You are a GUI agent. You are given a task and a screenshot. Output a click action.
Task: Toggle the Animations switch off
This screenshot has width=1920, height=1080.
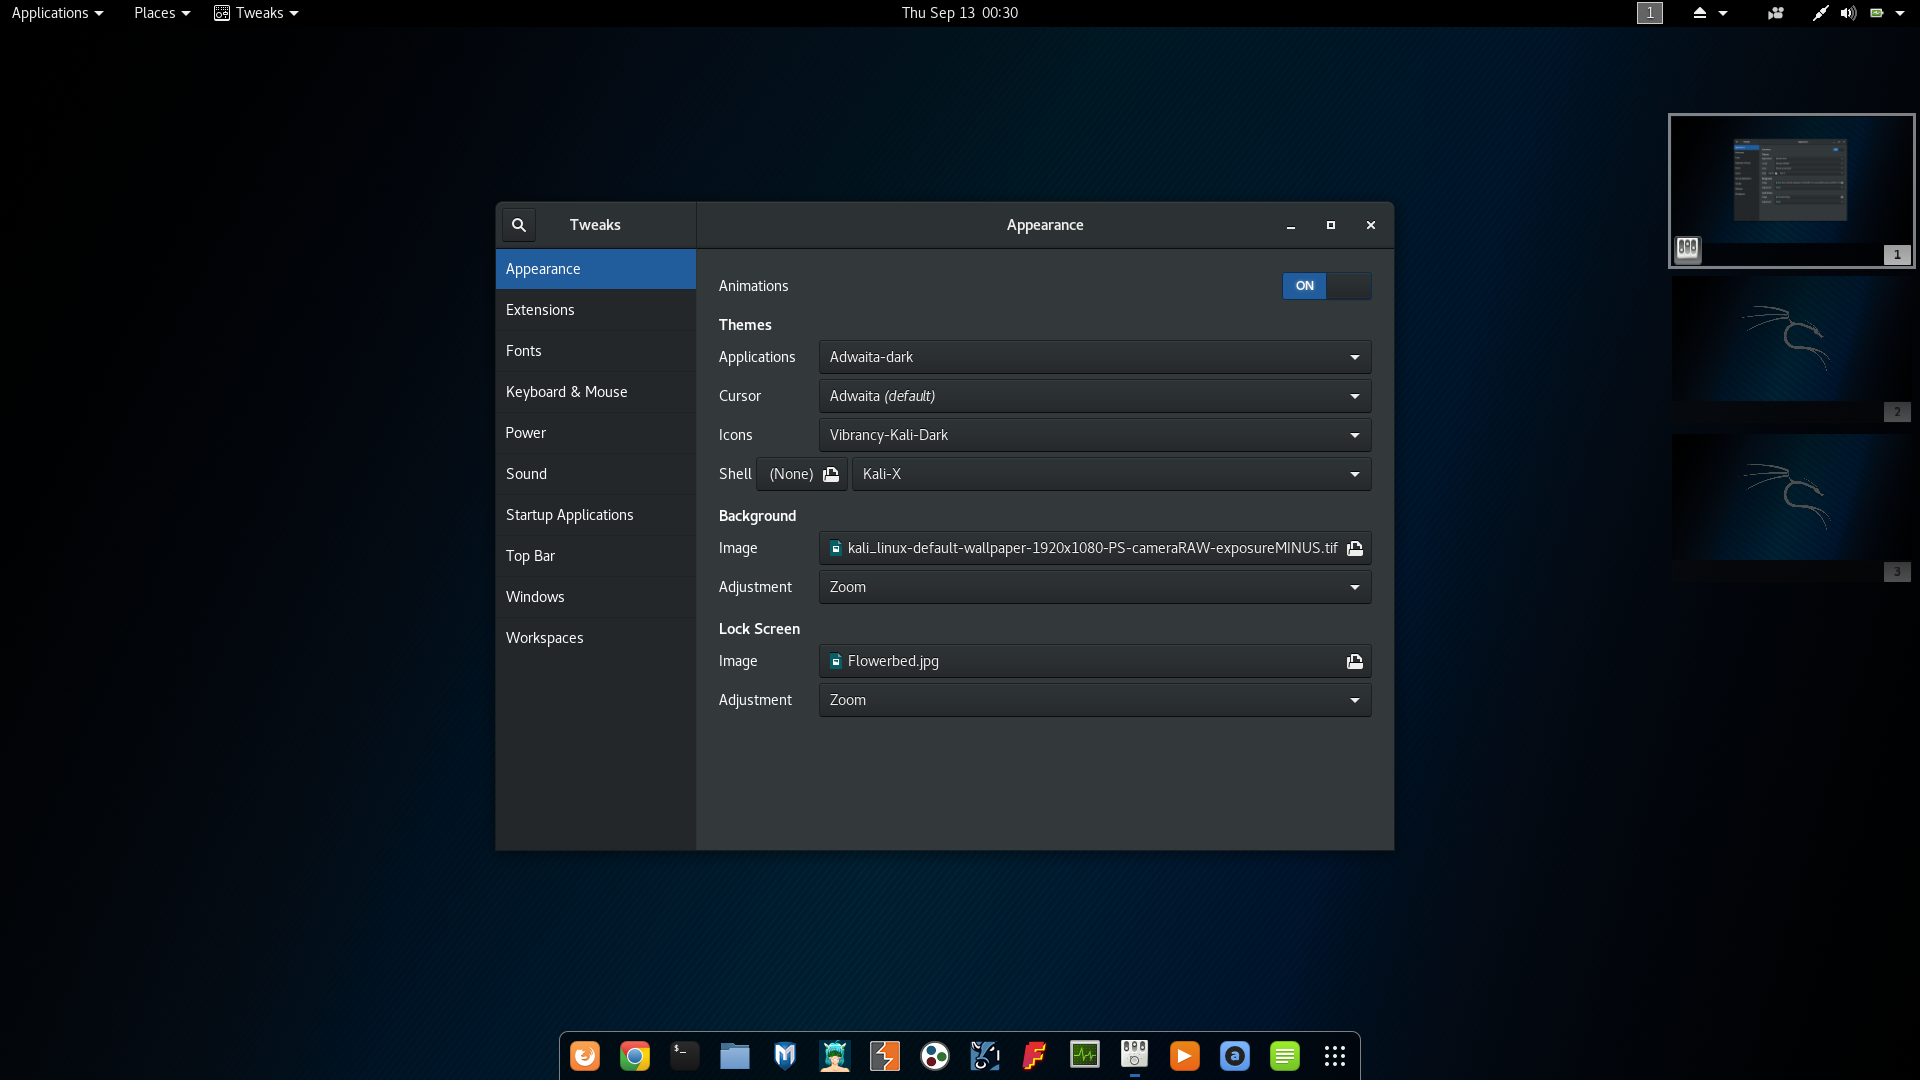tap(1327, 286)
